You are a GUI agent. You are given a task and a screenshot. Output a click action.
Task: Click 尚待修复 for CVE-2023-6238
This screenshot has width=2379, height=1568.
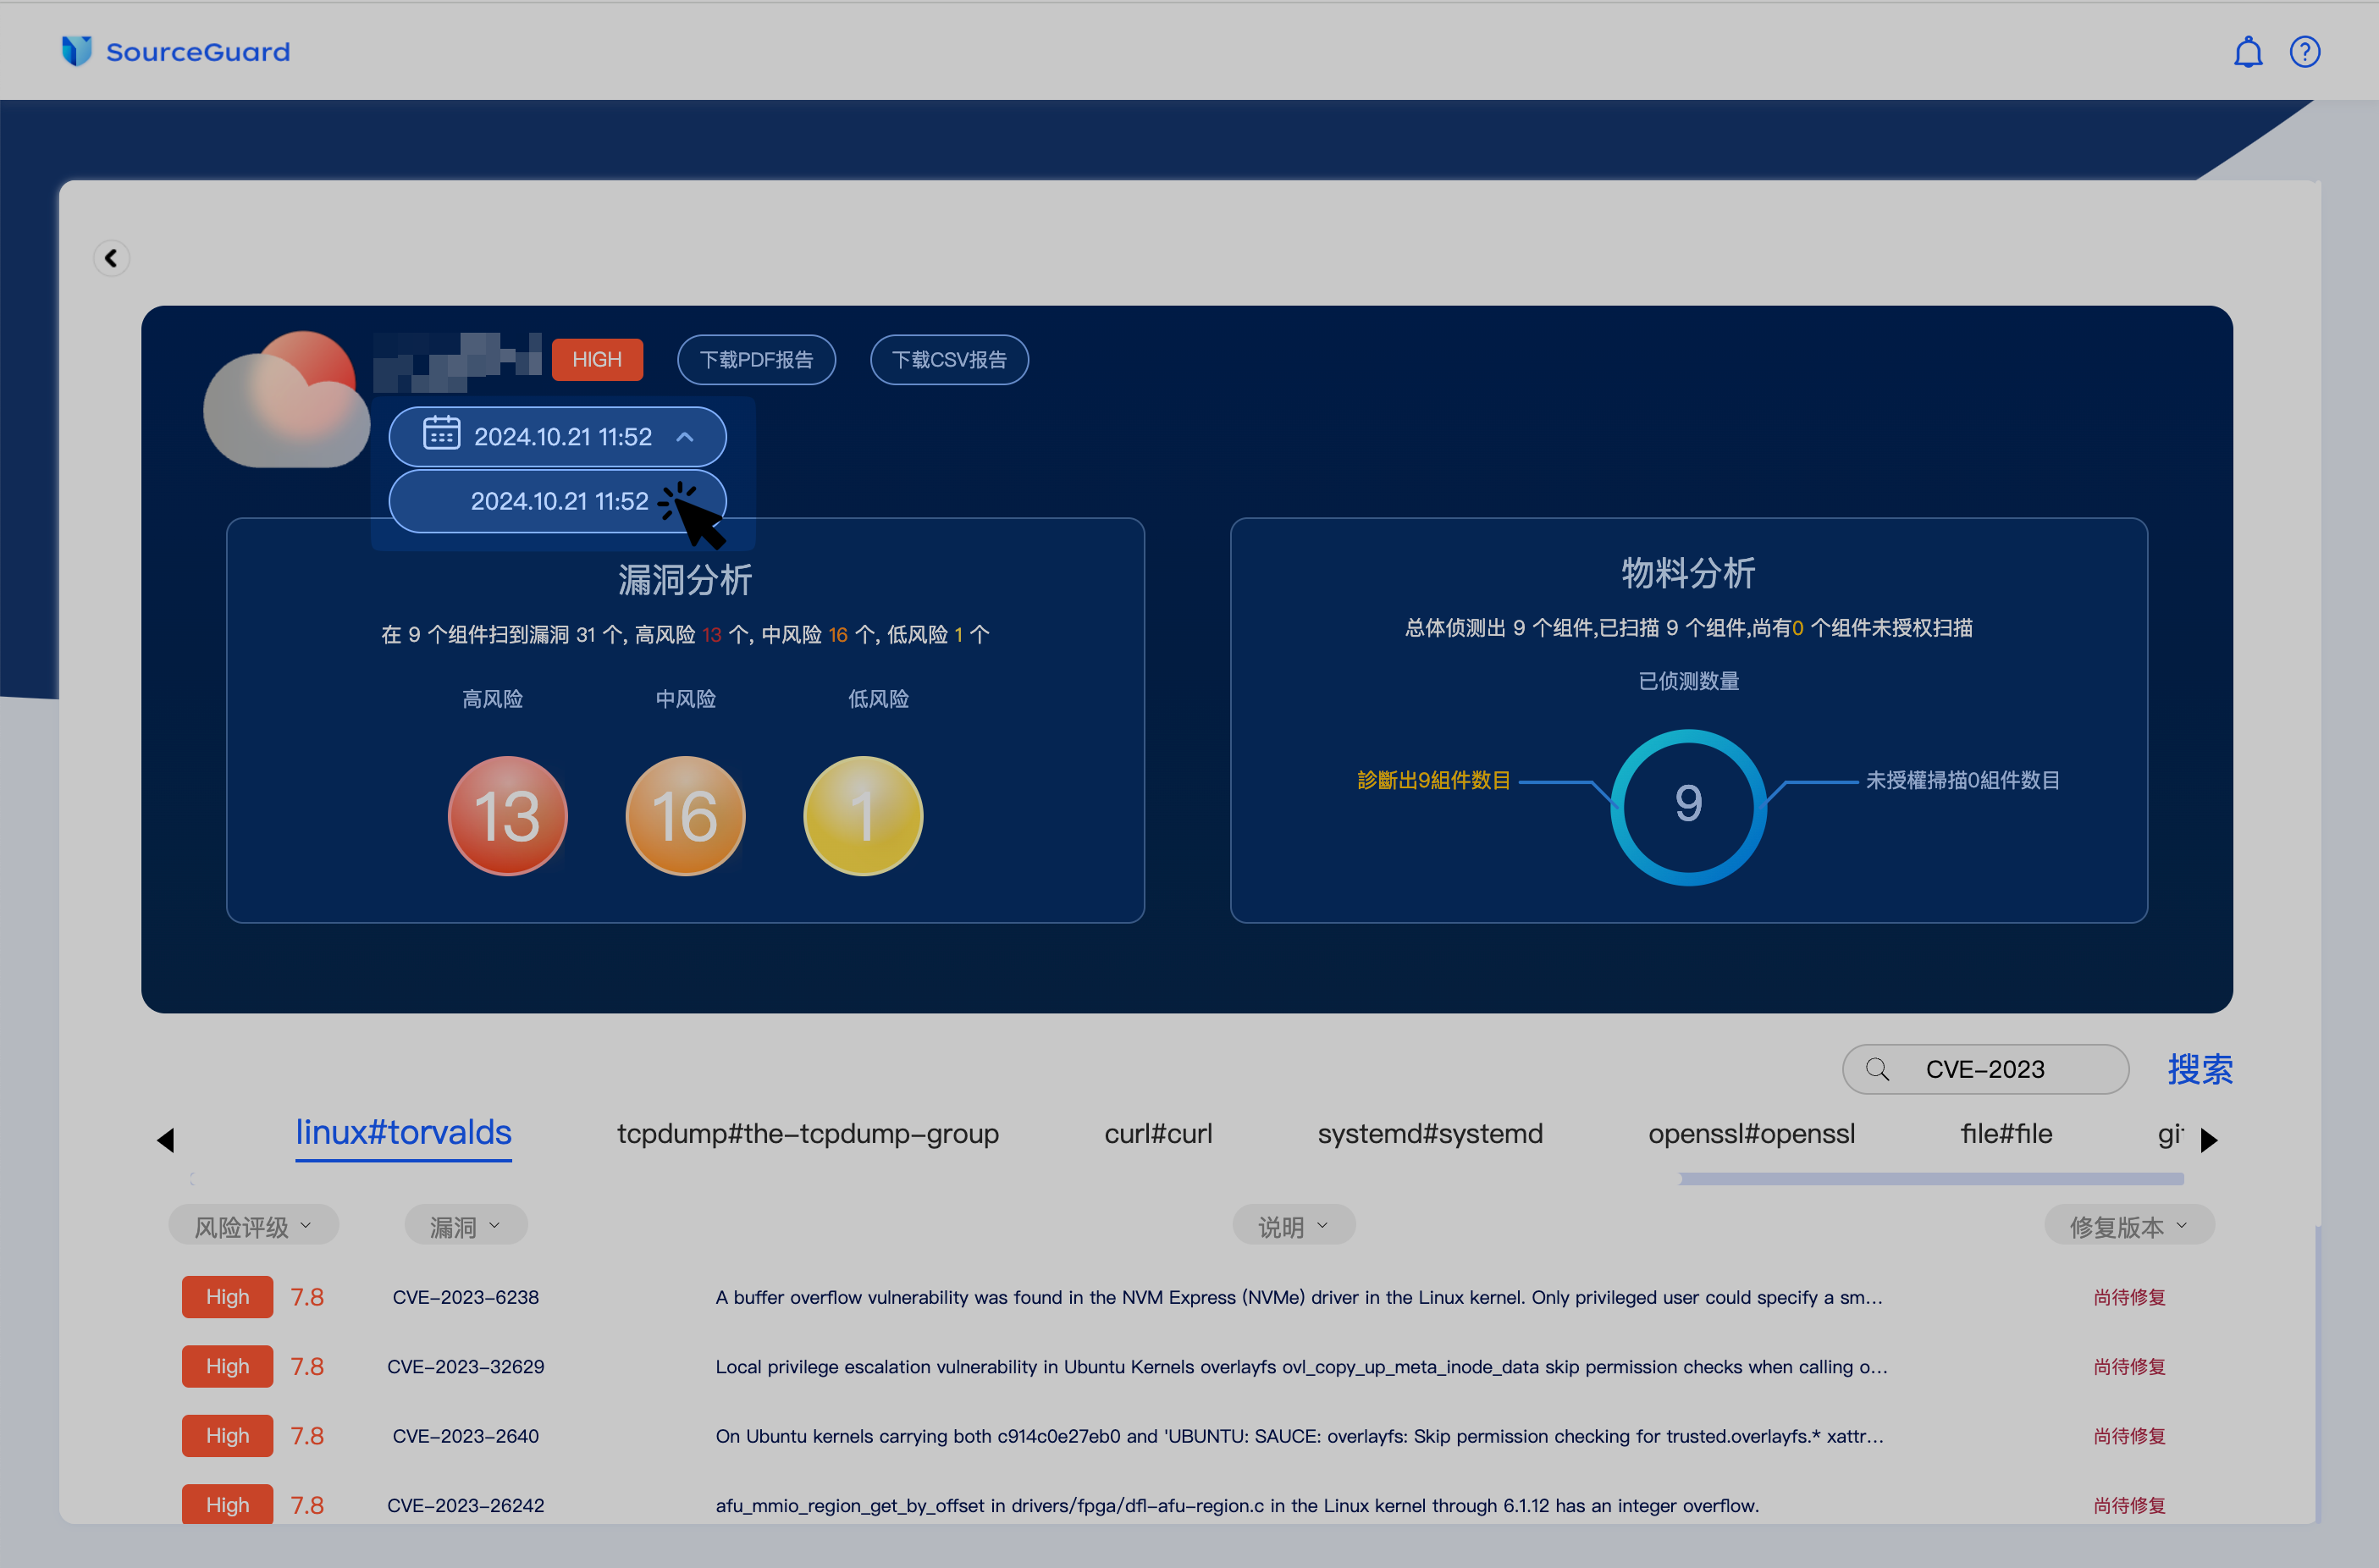[2129, 1297]
